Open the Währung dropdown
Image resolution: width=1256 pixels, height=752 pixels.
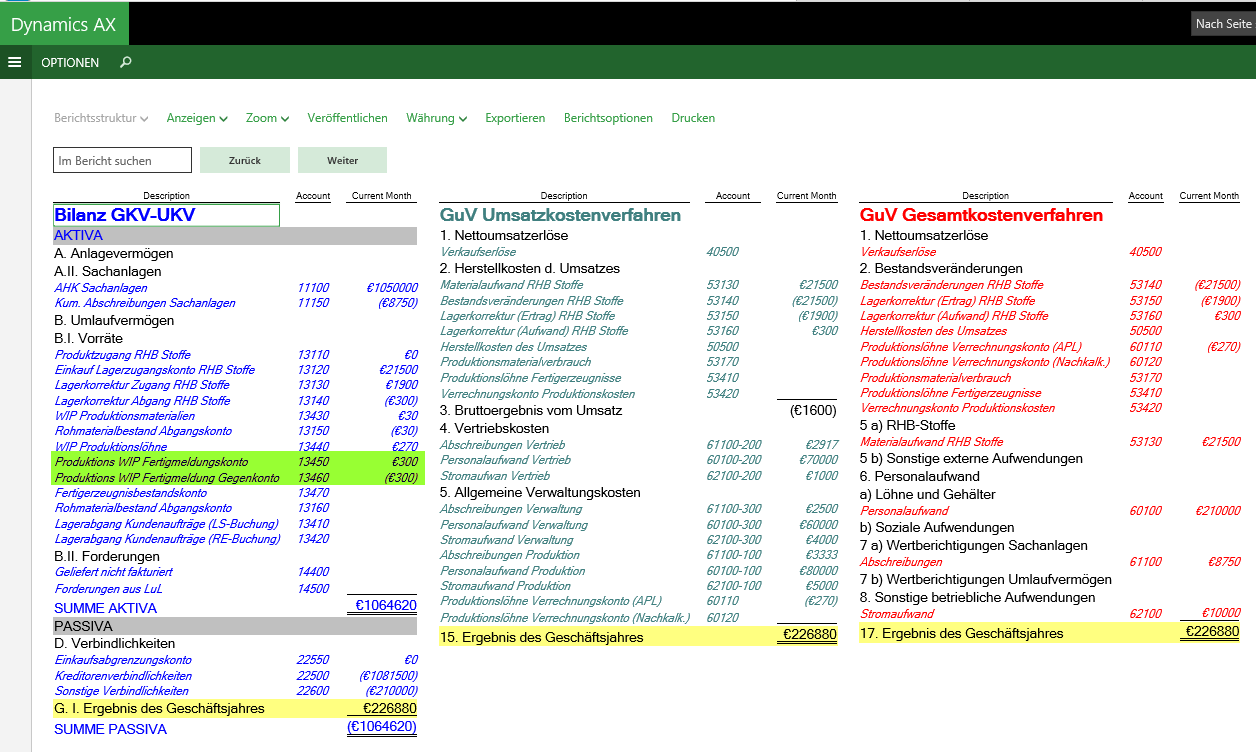point(436,118)
